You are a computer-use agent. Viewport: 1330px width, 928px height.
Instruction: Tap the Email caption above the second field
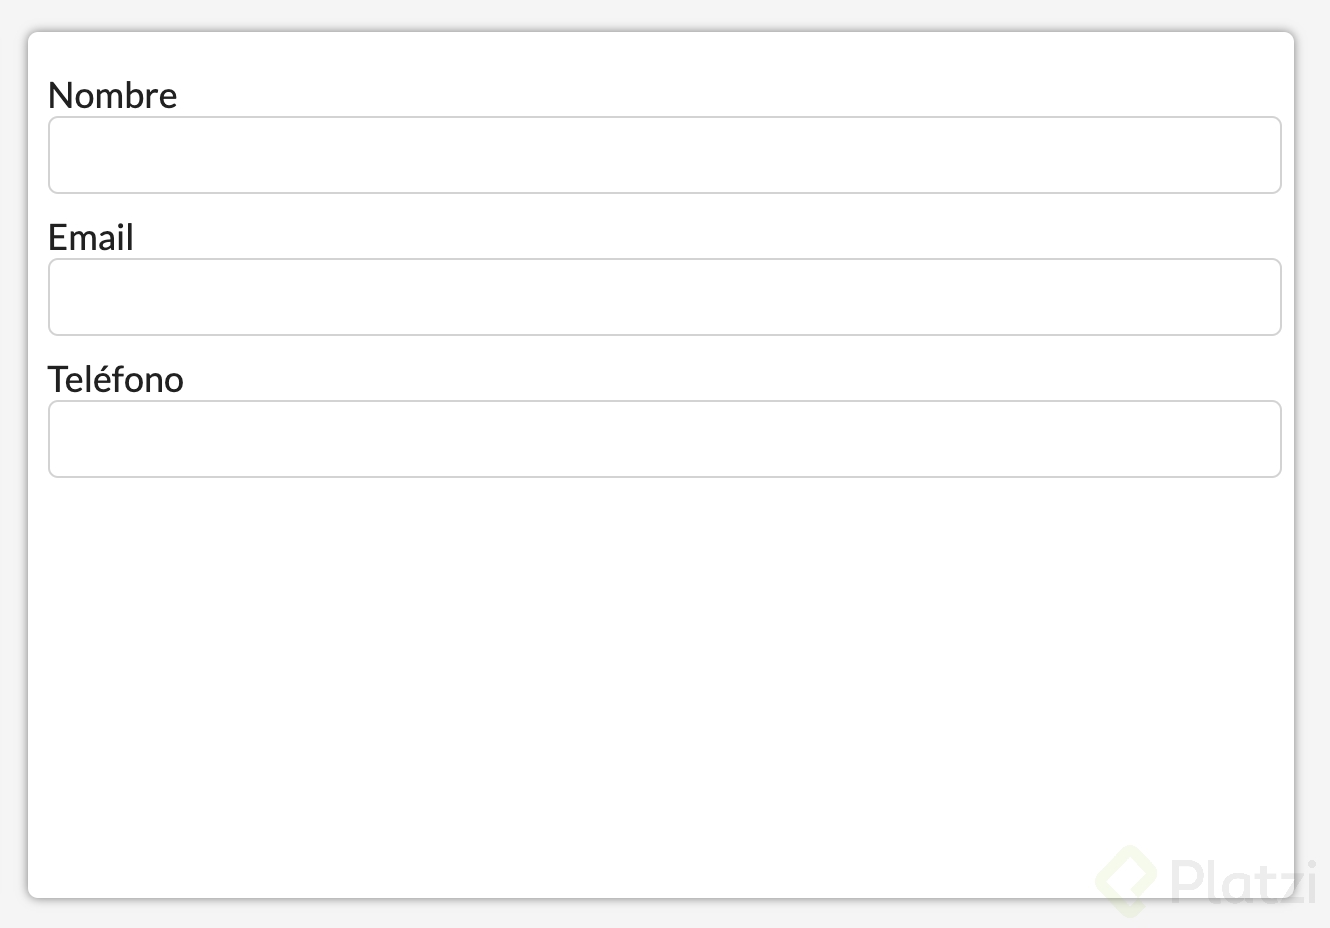coord(91,237)
